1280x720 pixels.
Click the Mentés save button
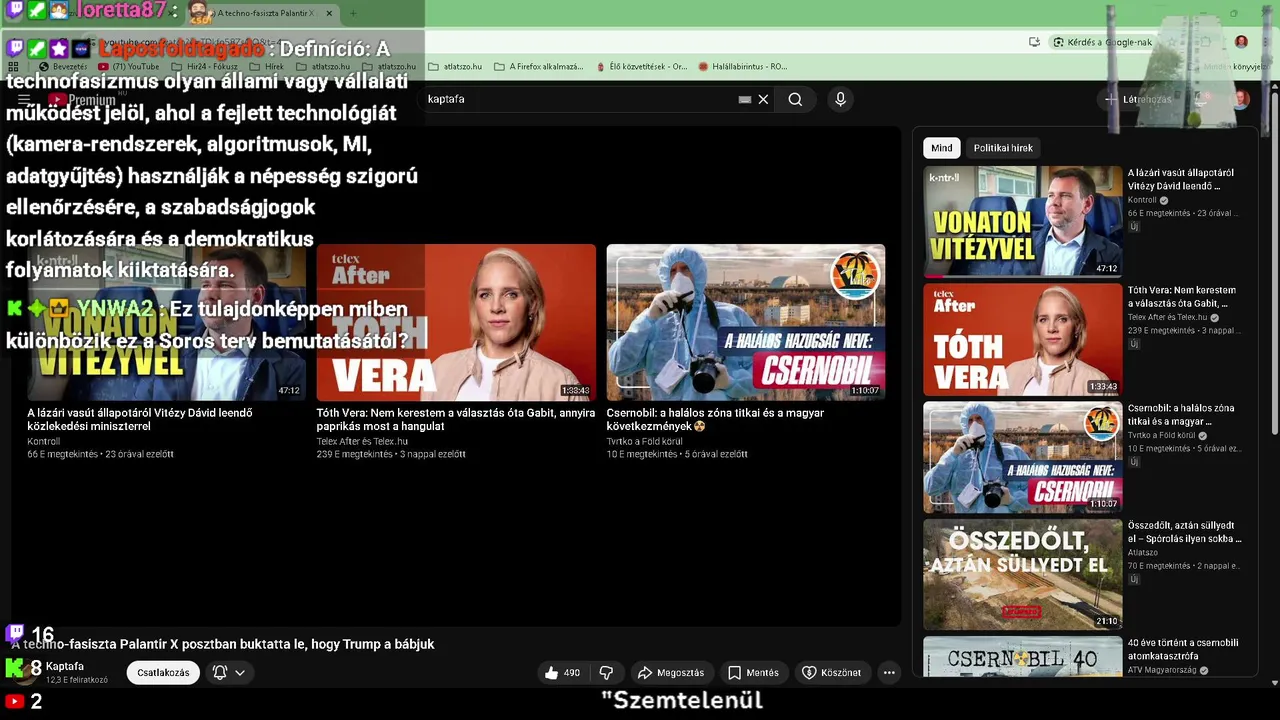pos(753,672)
